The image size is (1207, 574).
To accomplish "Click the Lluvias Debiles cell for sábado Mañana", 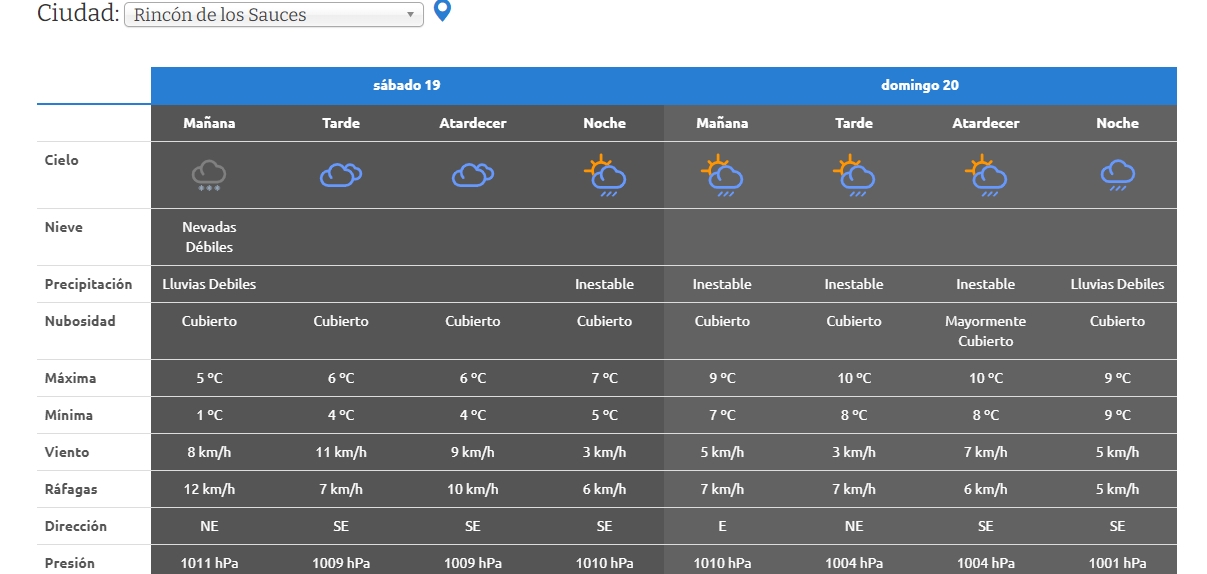I will (x=209, y=284).
